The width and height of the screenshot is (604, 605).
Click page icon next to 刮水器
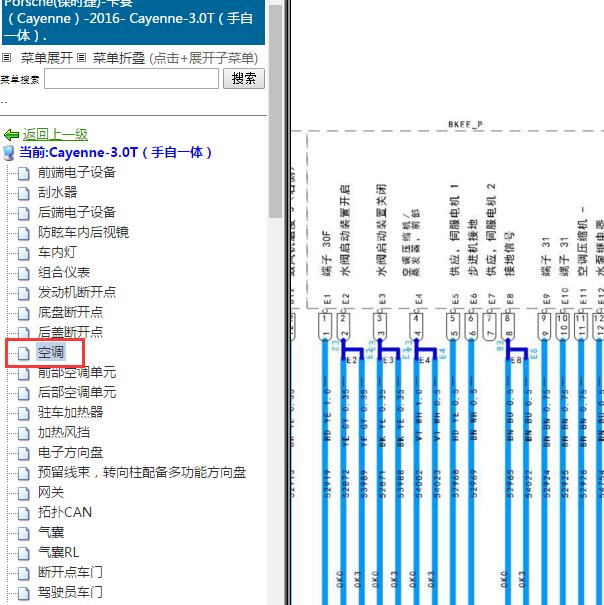tap(24, 193)
